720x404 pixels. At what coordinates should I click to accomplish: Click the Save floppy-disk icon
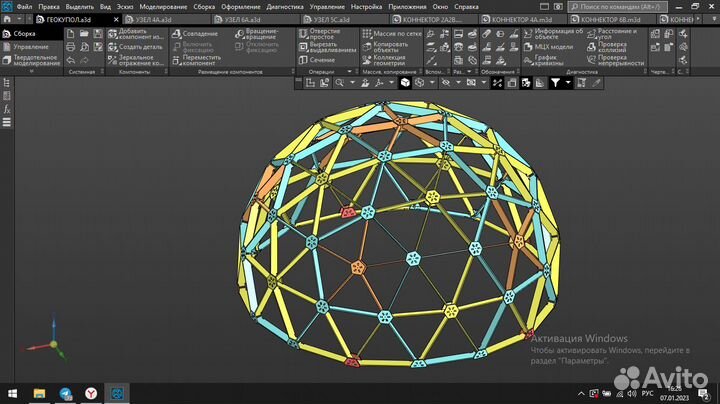pos(98,34)
